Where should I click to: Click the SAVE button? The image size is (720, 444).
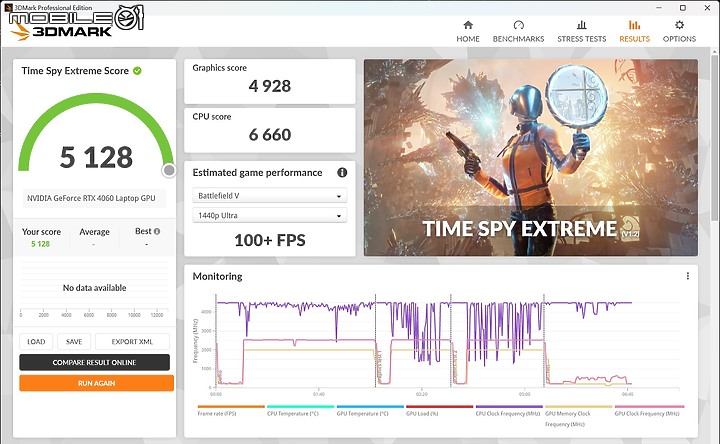click(x=73, y=342)
